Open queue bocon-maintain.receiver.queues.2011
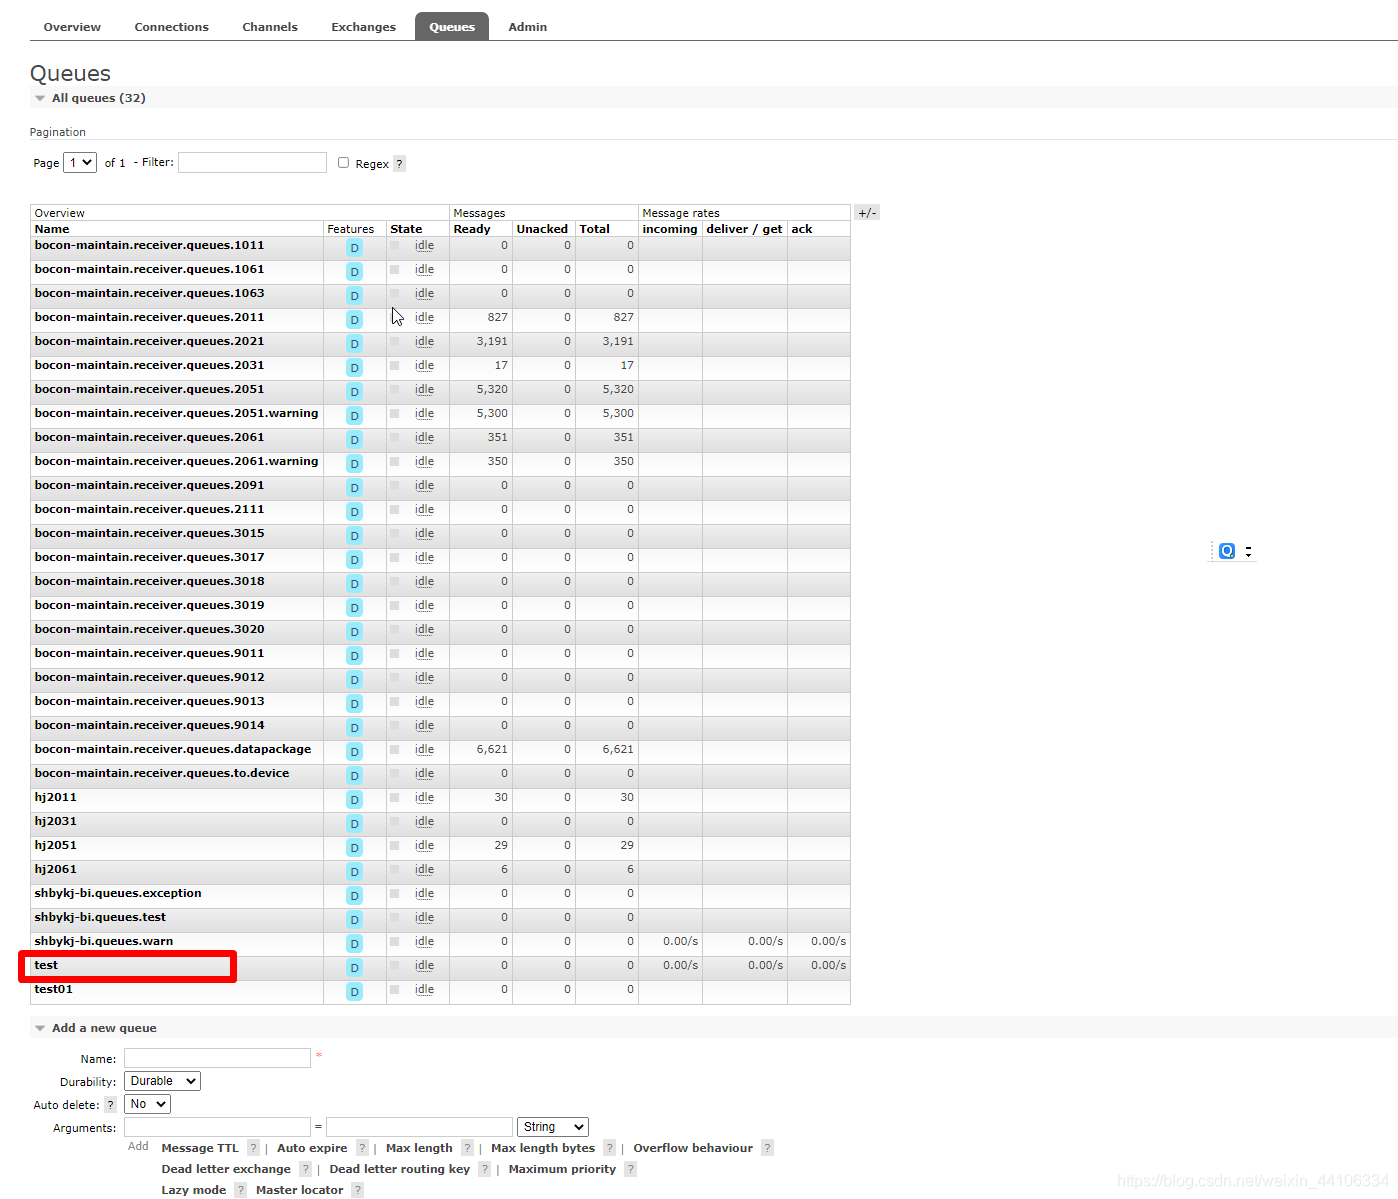1398x1199 pixels. [149, 317]
